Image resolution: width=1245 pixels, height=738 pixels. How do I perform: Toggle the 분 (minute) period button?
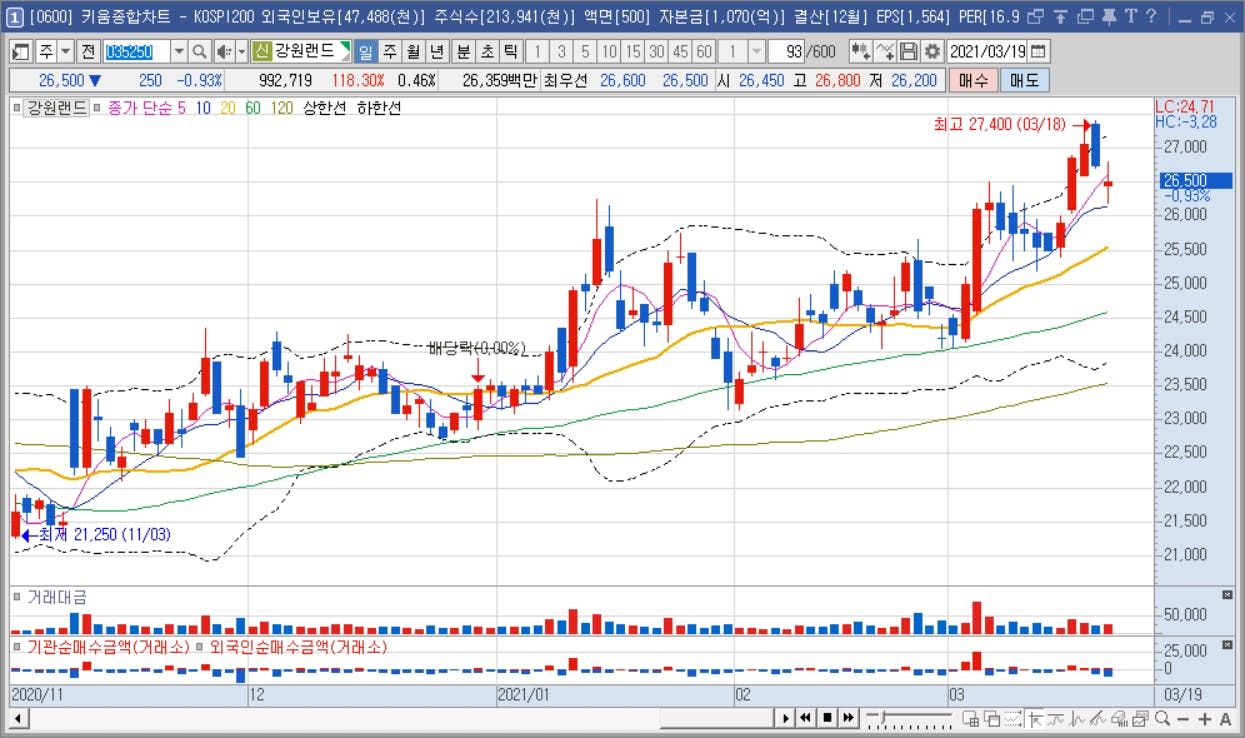coord(463,52)
